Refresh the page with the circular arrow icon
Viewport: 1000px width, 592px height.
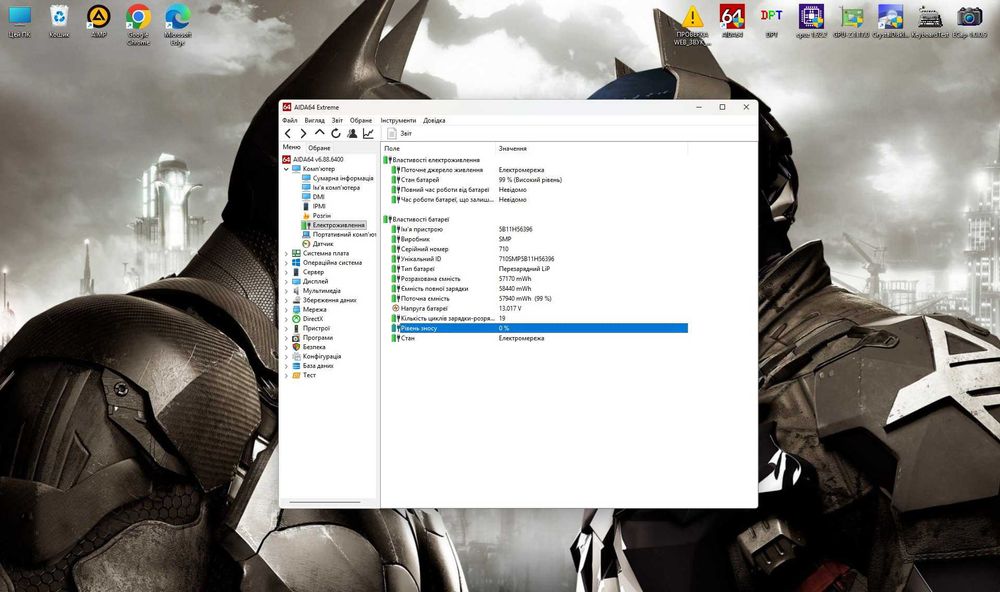coord(335,133)
